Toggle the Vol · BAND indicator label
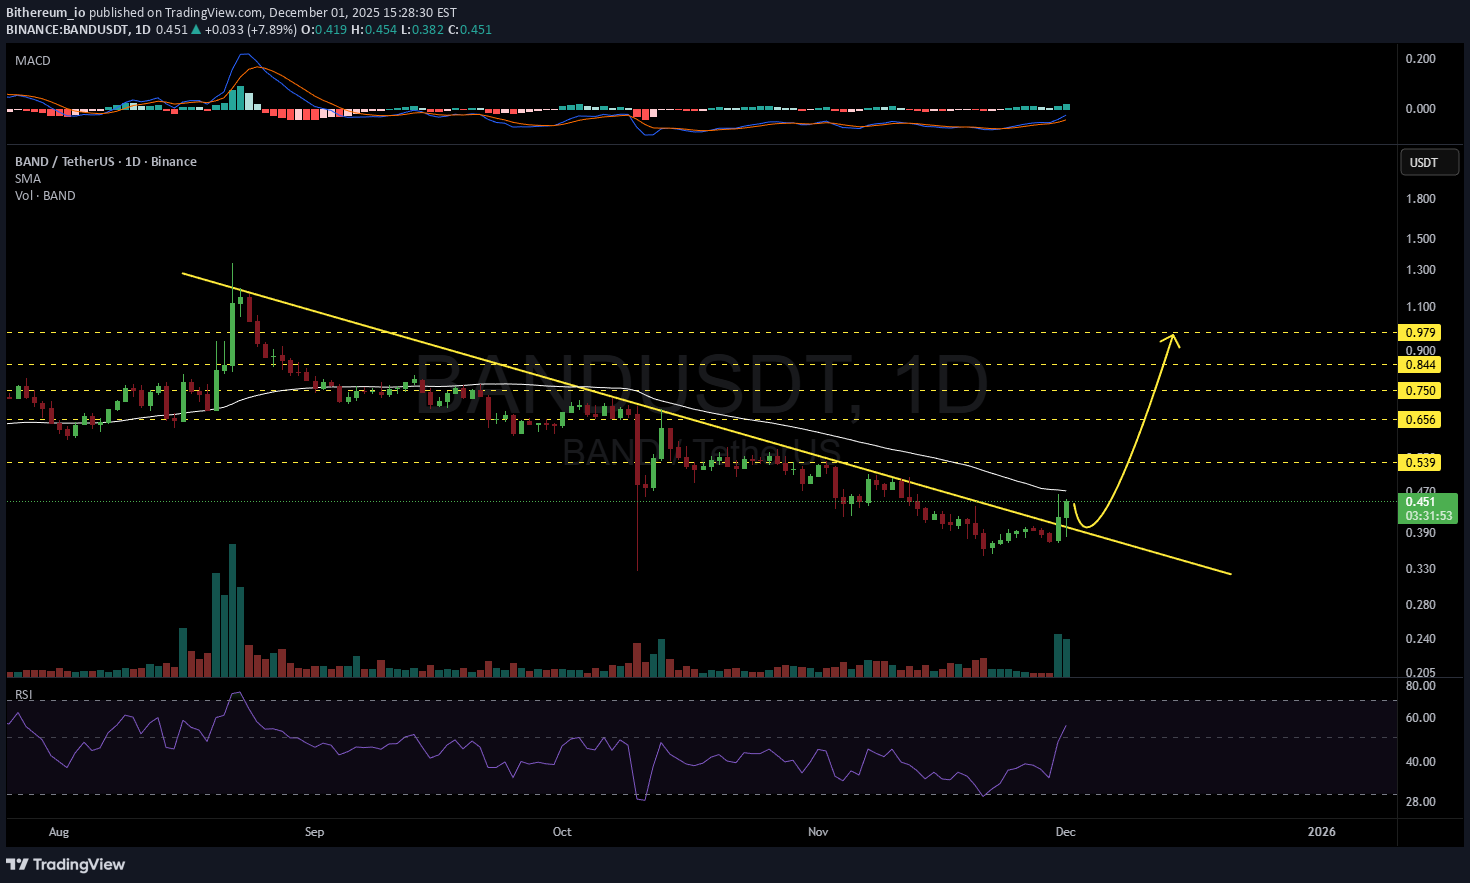This screenshot has width=1470, height=883. (45, 196)
